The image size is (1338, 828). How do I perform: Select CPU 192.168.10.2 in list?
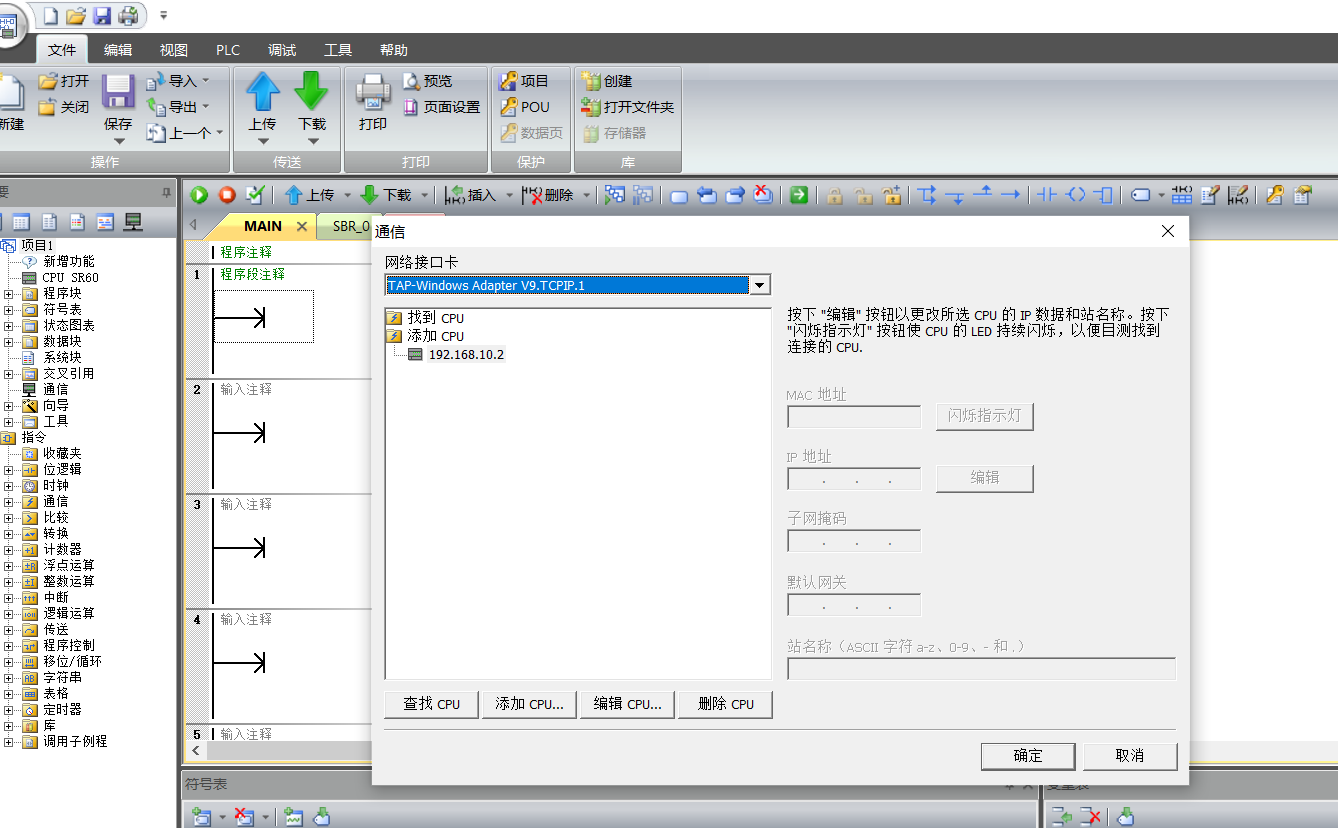coord(466,355)
